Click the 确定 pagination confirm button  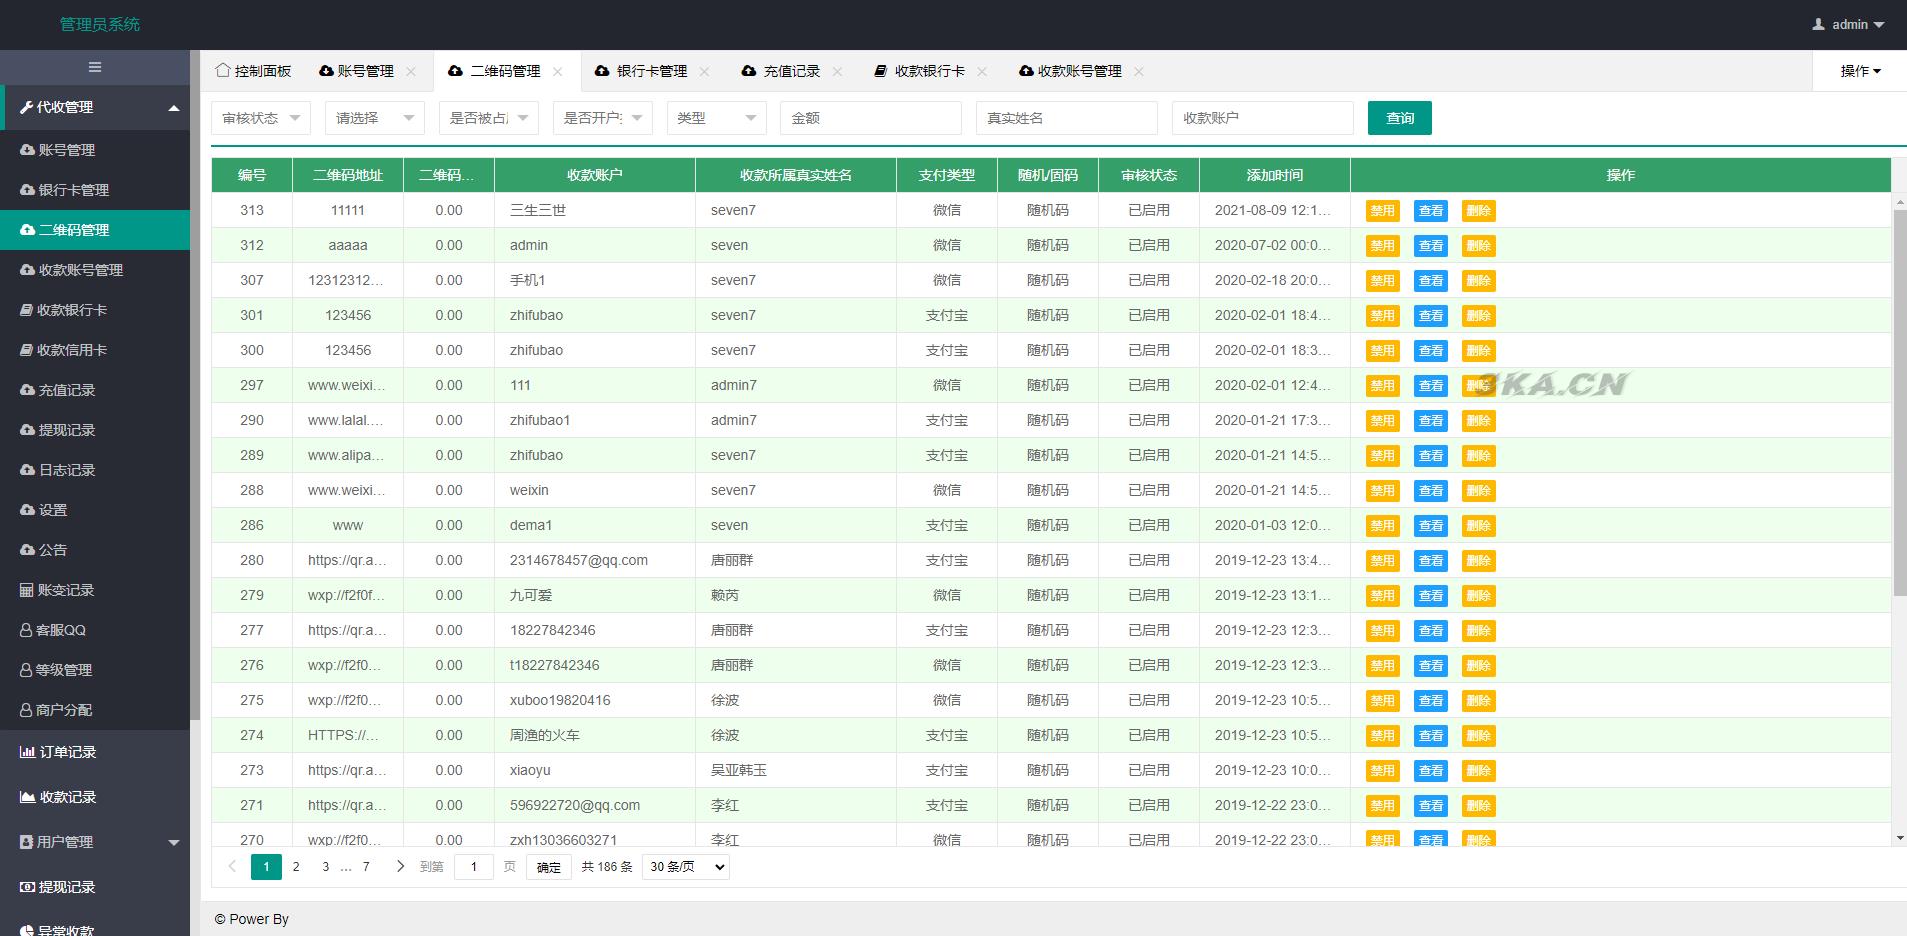coord(549,867)
